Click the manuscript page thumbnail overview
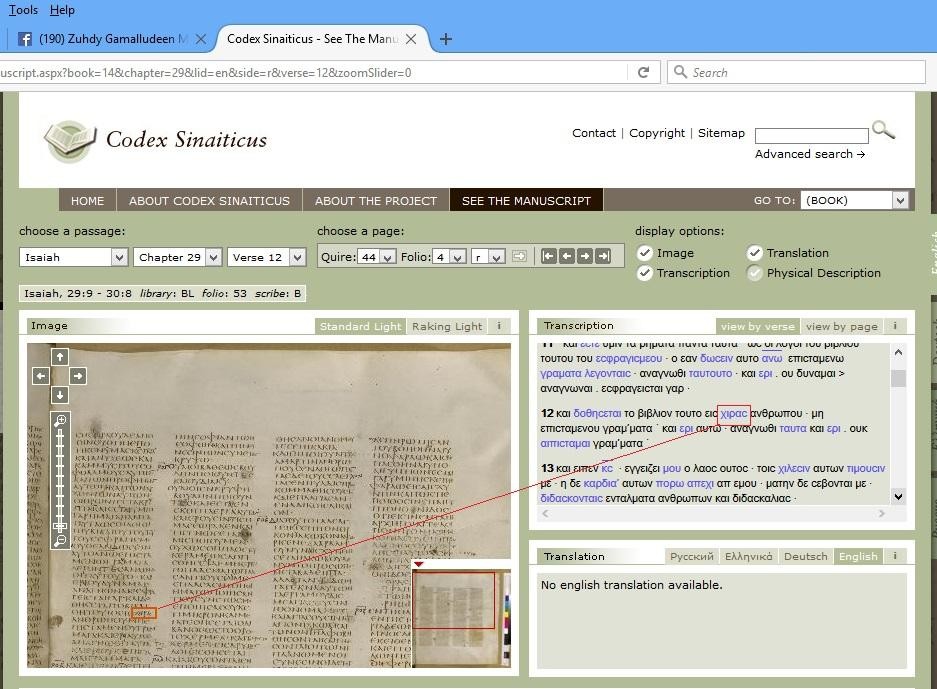Image resolution: width=937 pixels, height=689 pixels. tap(461, 618)
